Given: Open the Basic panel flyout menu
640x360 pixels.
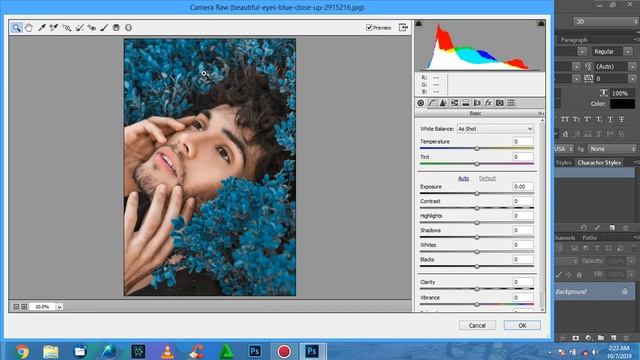Looking at the screenshot, I should 540,113.
